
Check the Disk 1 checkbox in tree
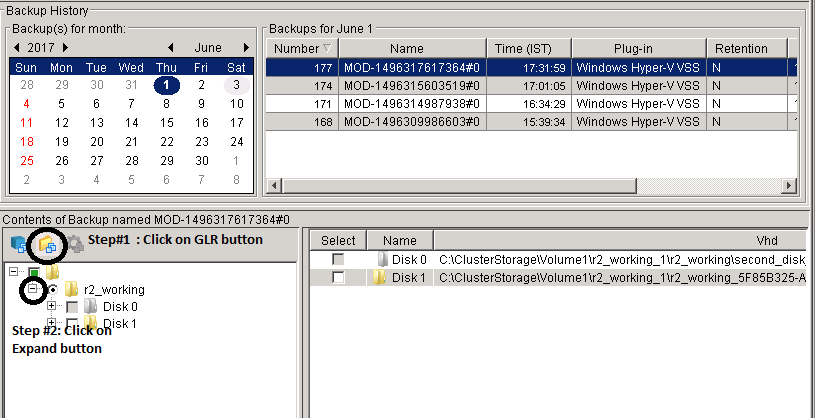point(72,322)
